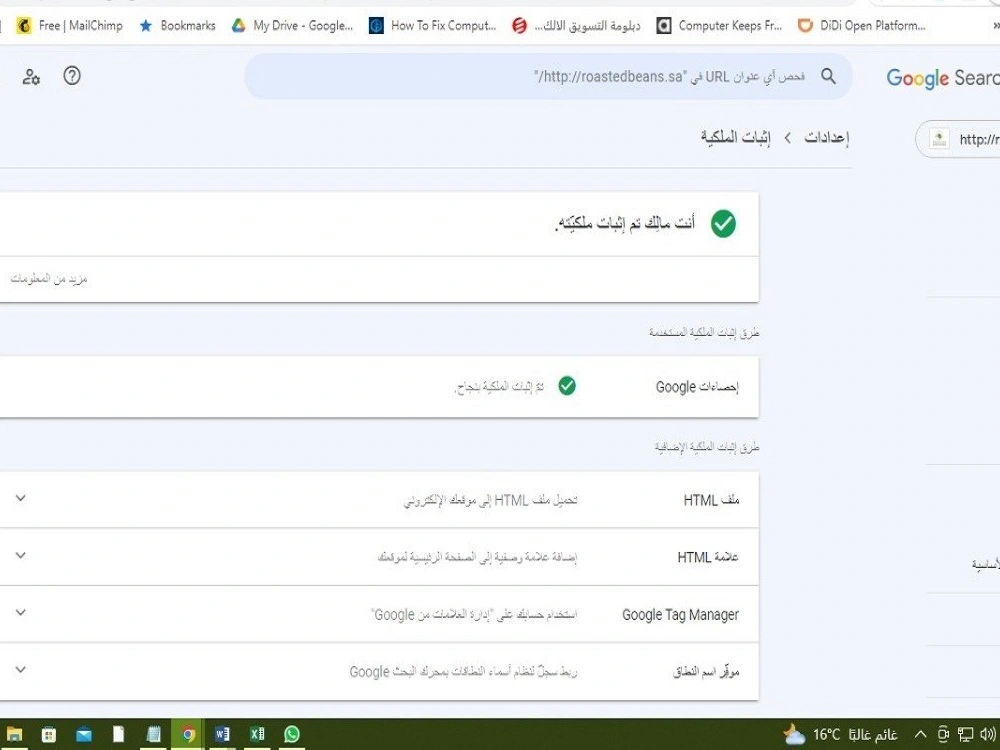Open the DiDi Open Platform bookmark
This screenshot has width=1000, height=750.
point(862,26)
